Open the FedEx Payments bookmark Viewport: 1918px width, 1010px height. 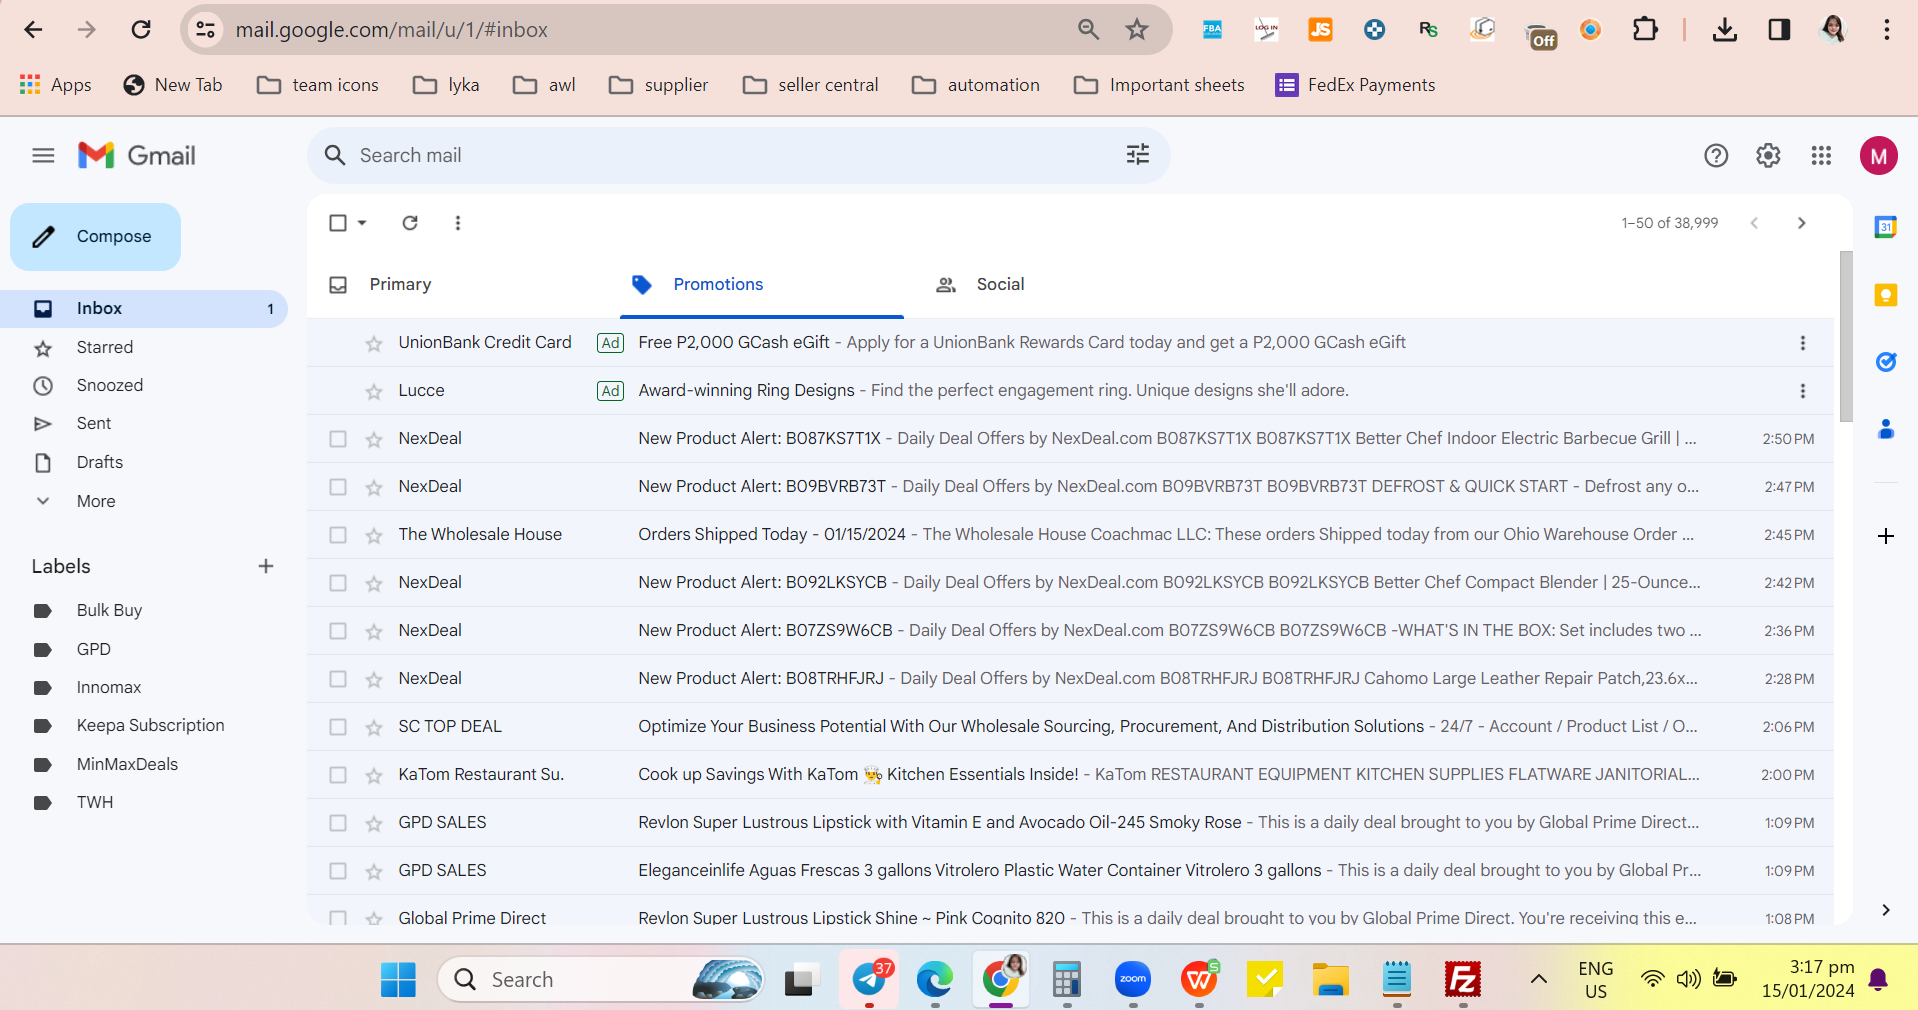tap(1355, 85)
